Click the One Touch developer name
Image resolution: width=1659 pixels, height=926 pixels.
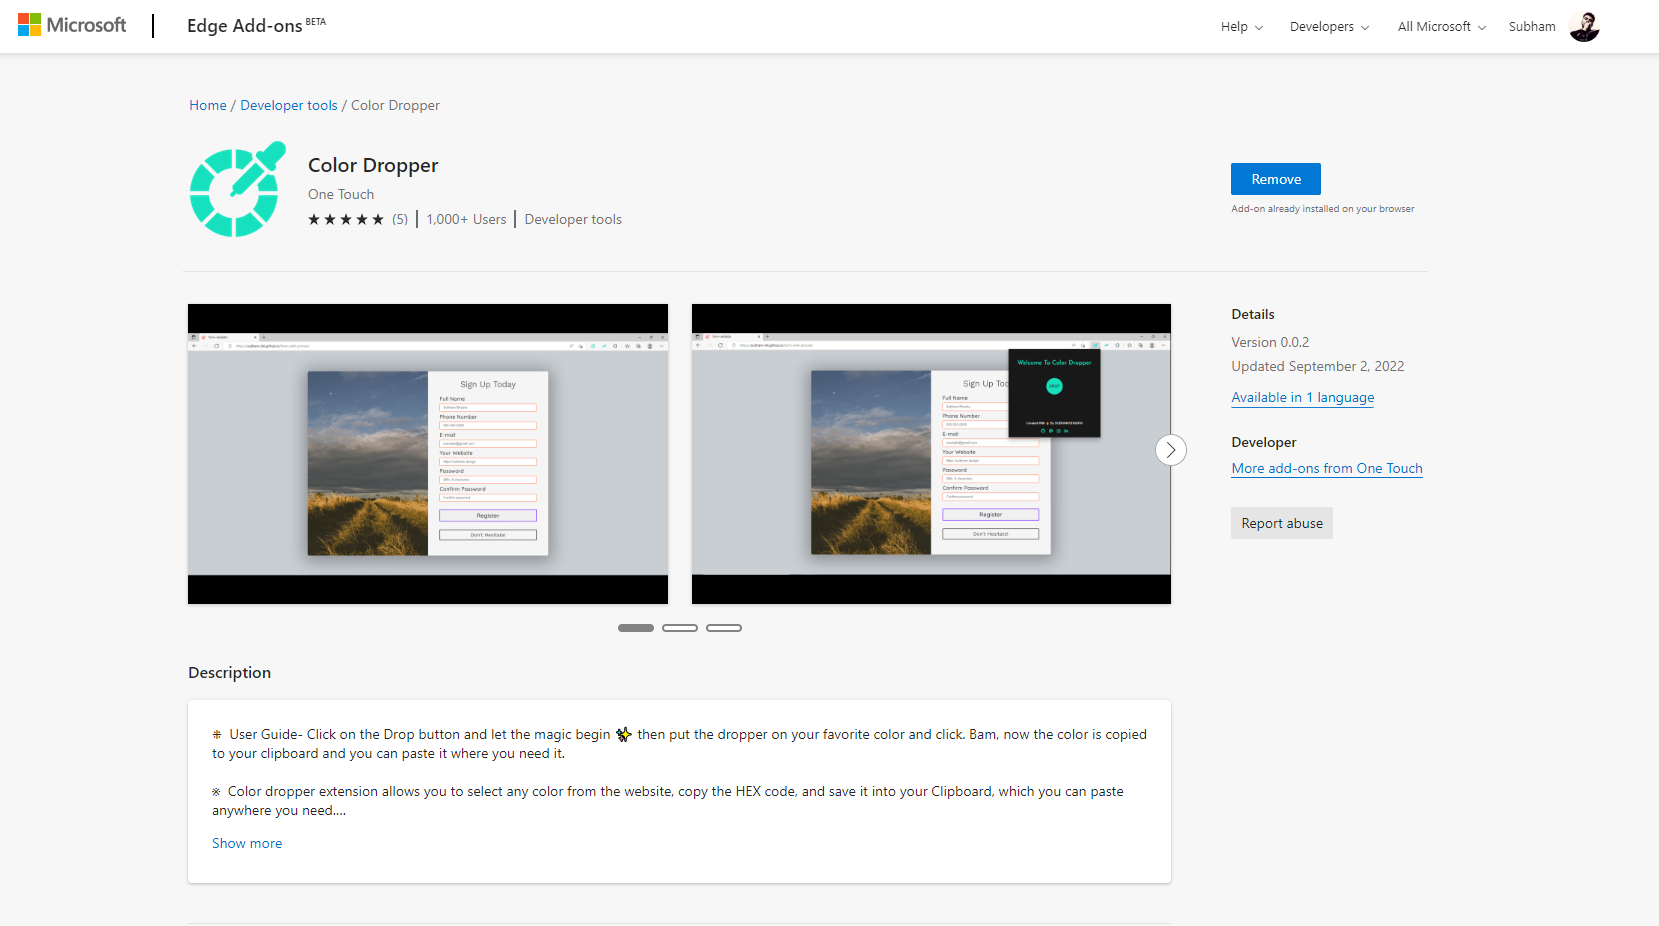(x=341, y=194)
